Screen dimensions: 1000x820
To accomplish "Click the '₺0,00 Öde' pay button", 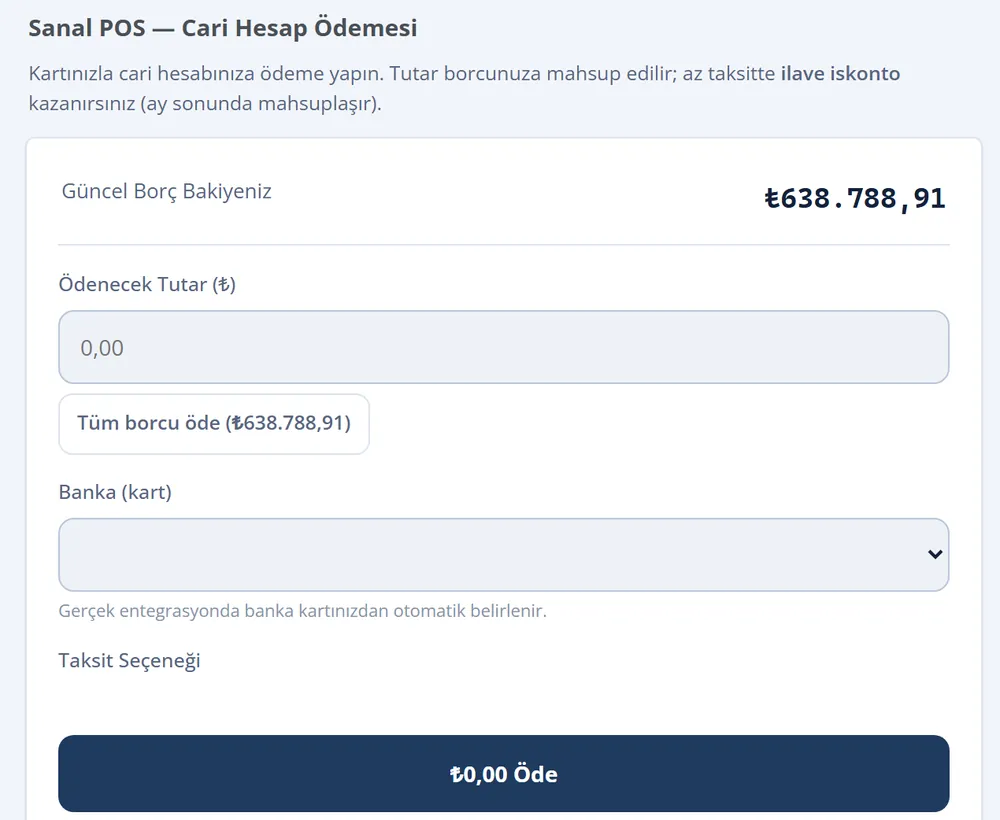I will pyautogui.click(x=503, y=773).
